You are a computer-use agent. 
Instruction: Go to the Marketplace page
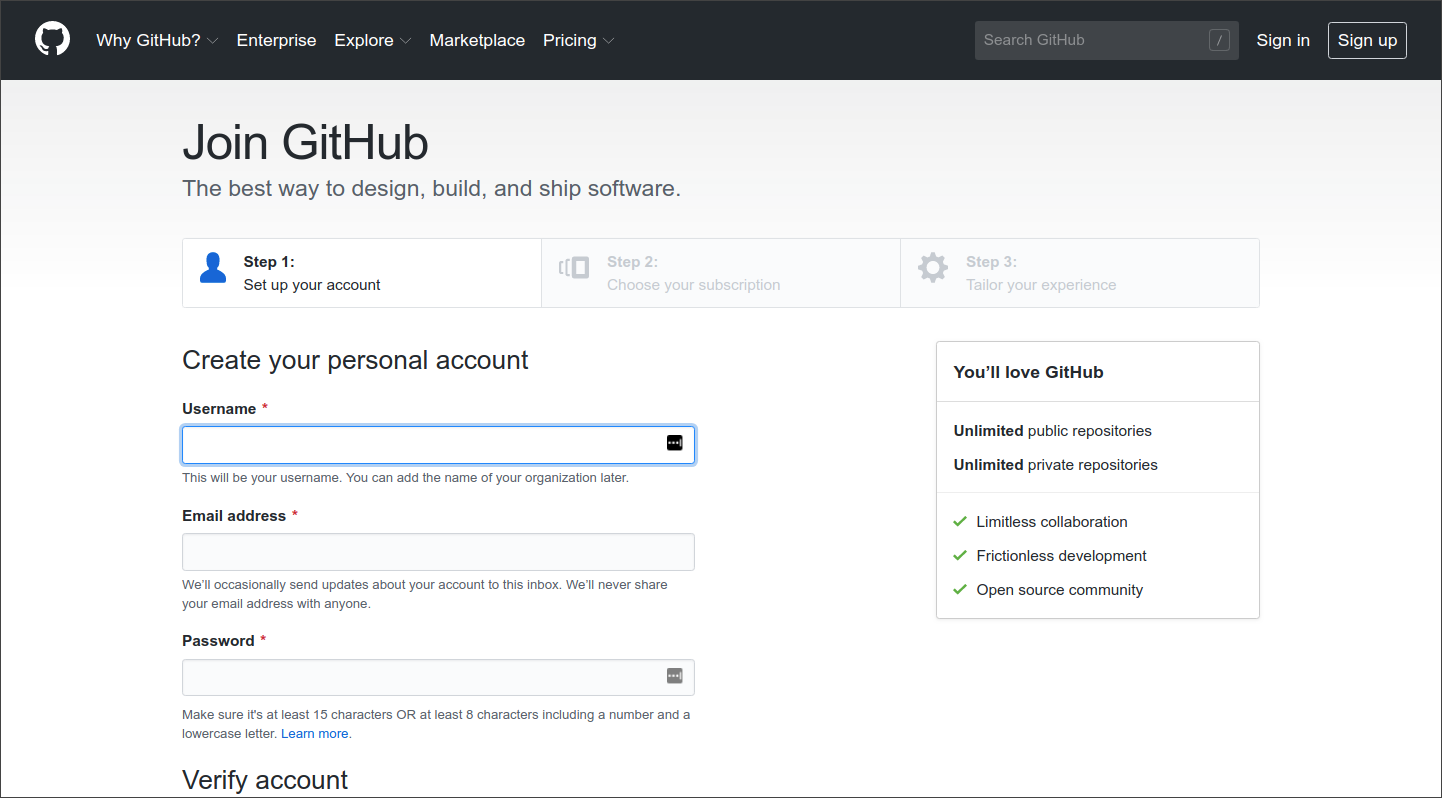[477, 40]
